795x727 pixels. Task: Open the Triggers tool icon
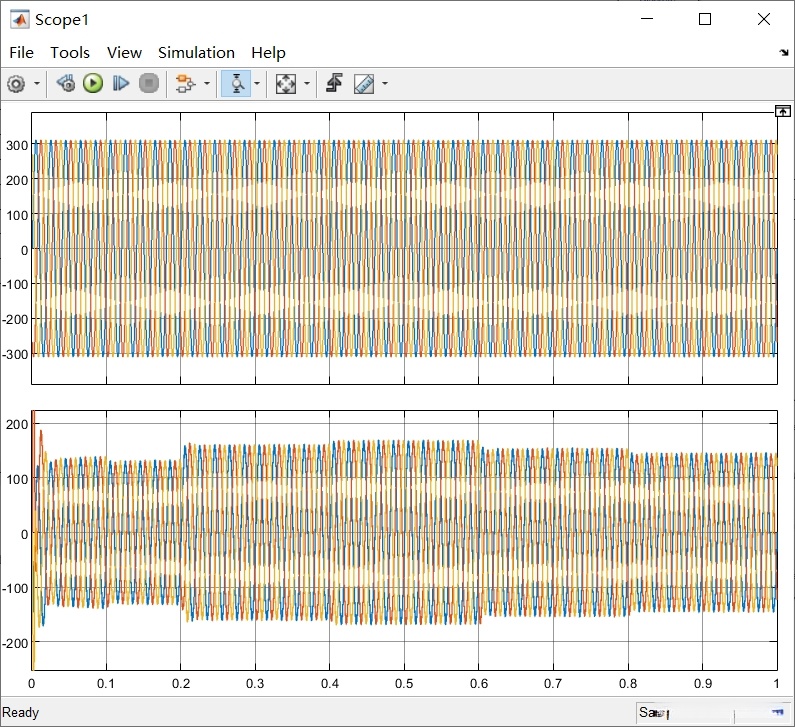coord(335,84)
